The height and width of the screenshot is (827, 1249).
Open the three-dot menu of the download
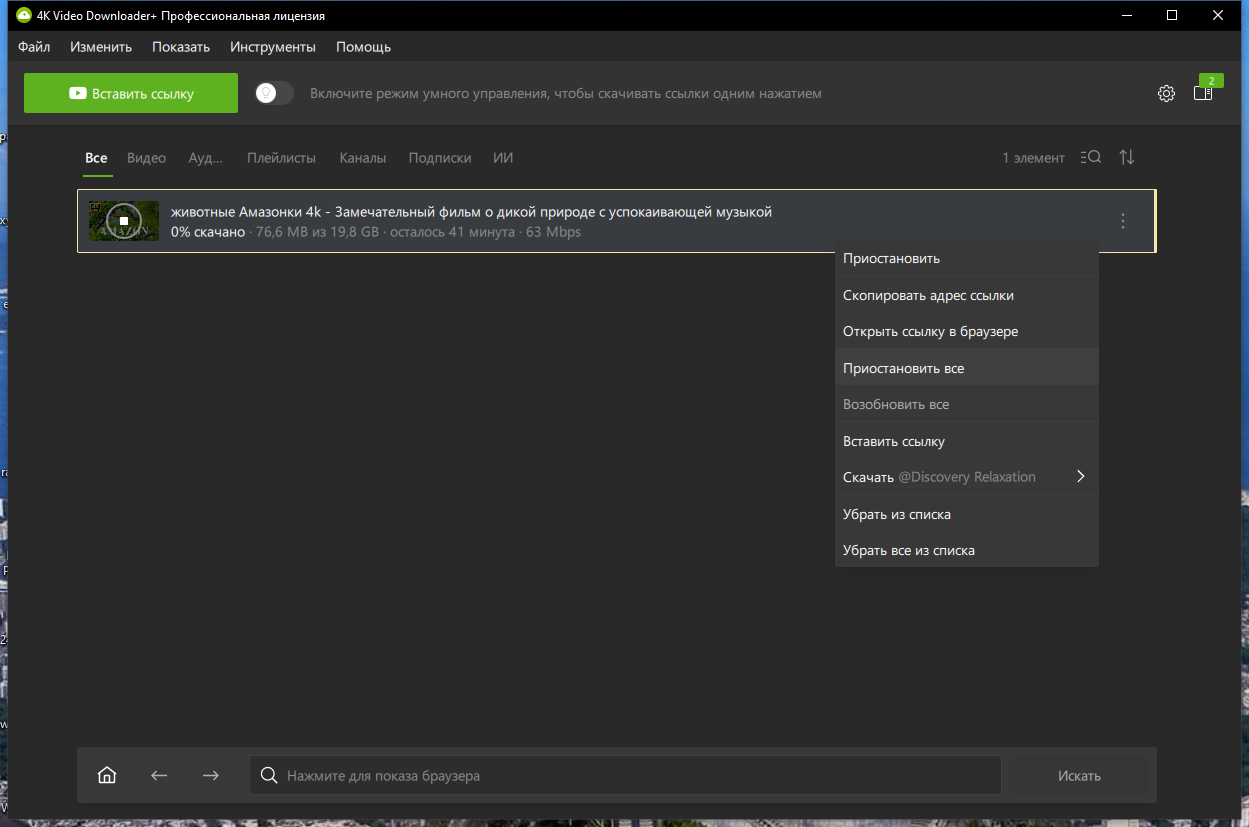(1123, 221)
